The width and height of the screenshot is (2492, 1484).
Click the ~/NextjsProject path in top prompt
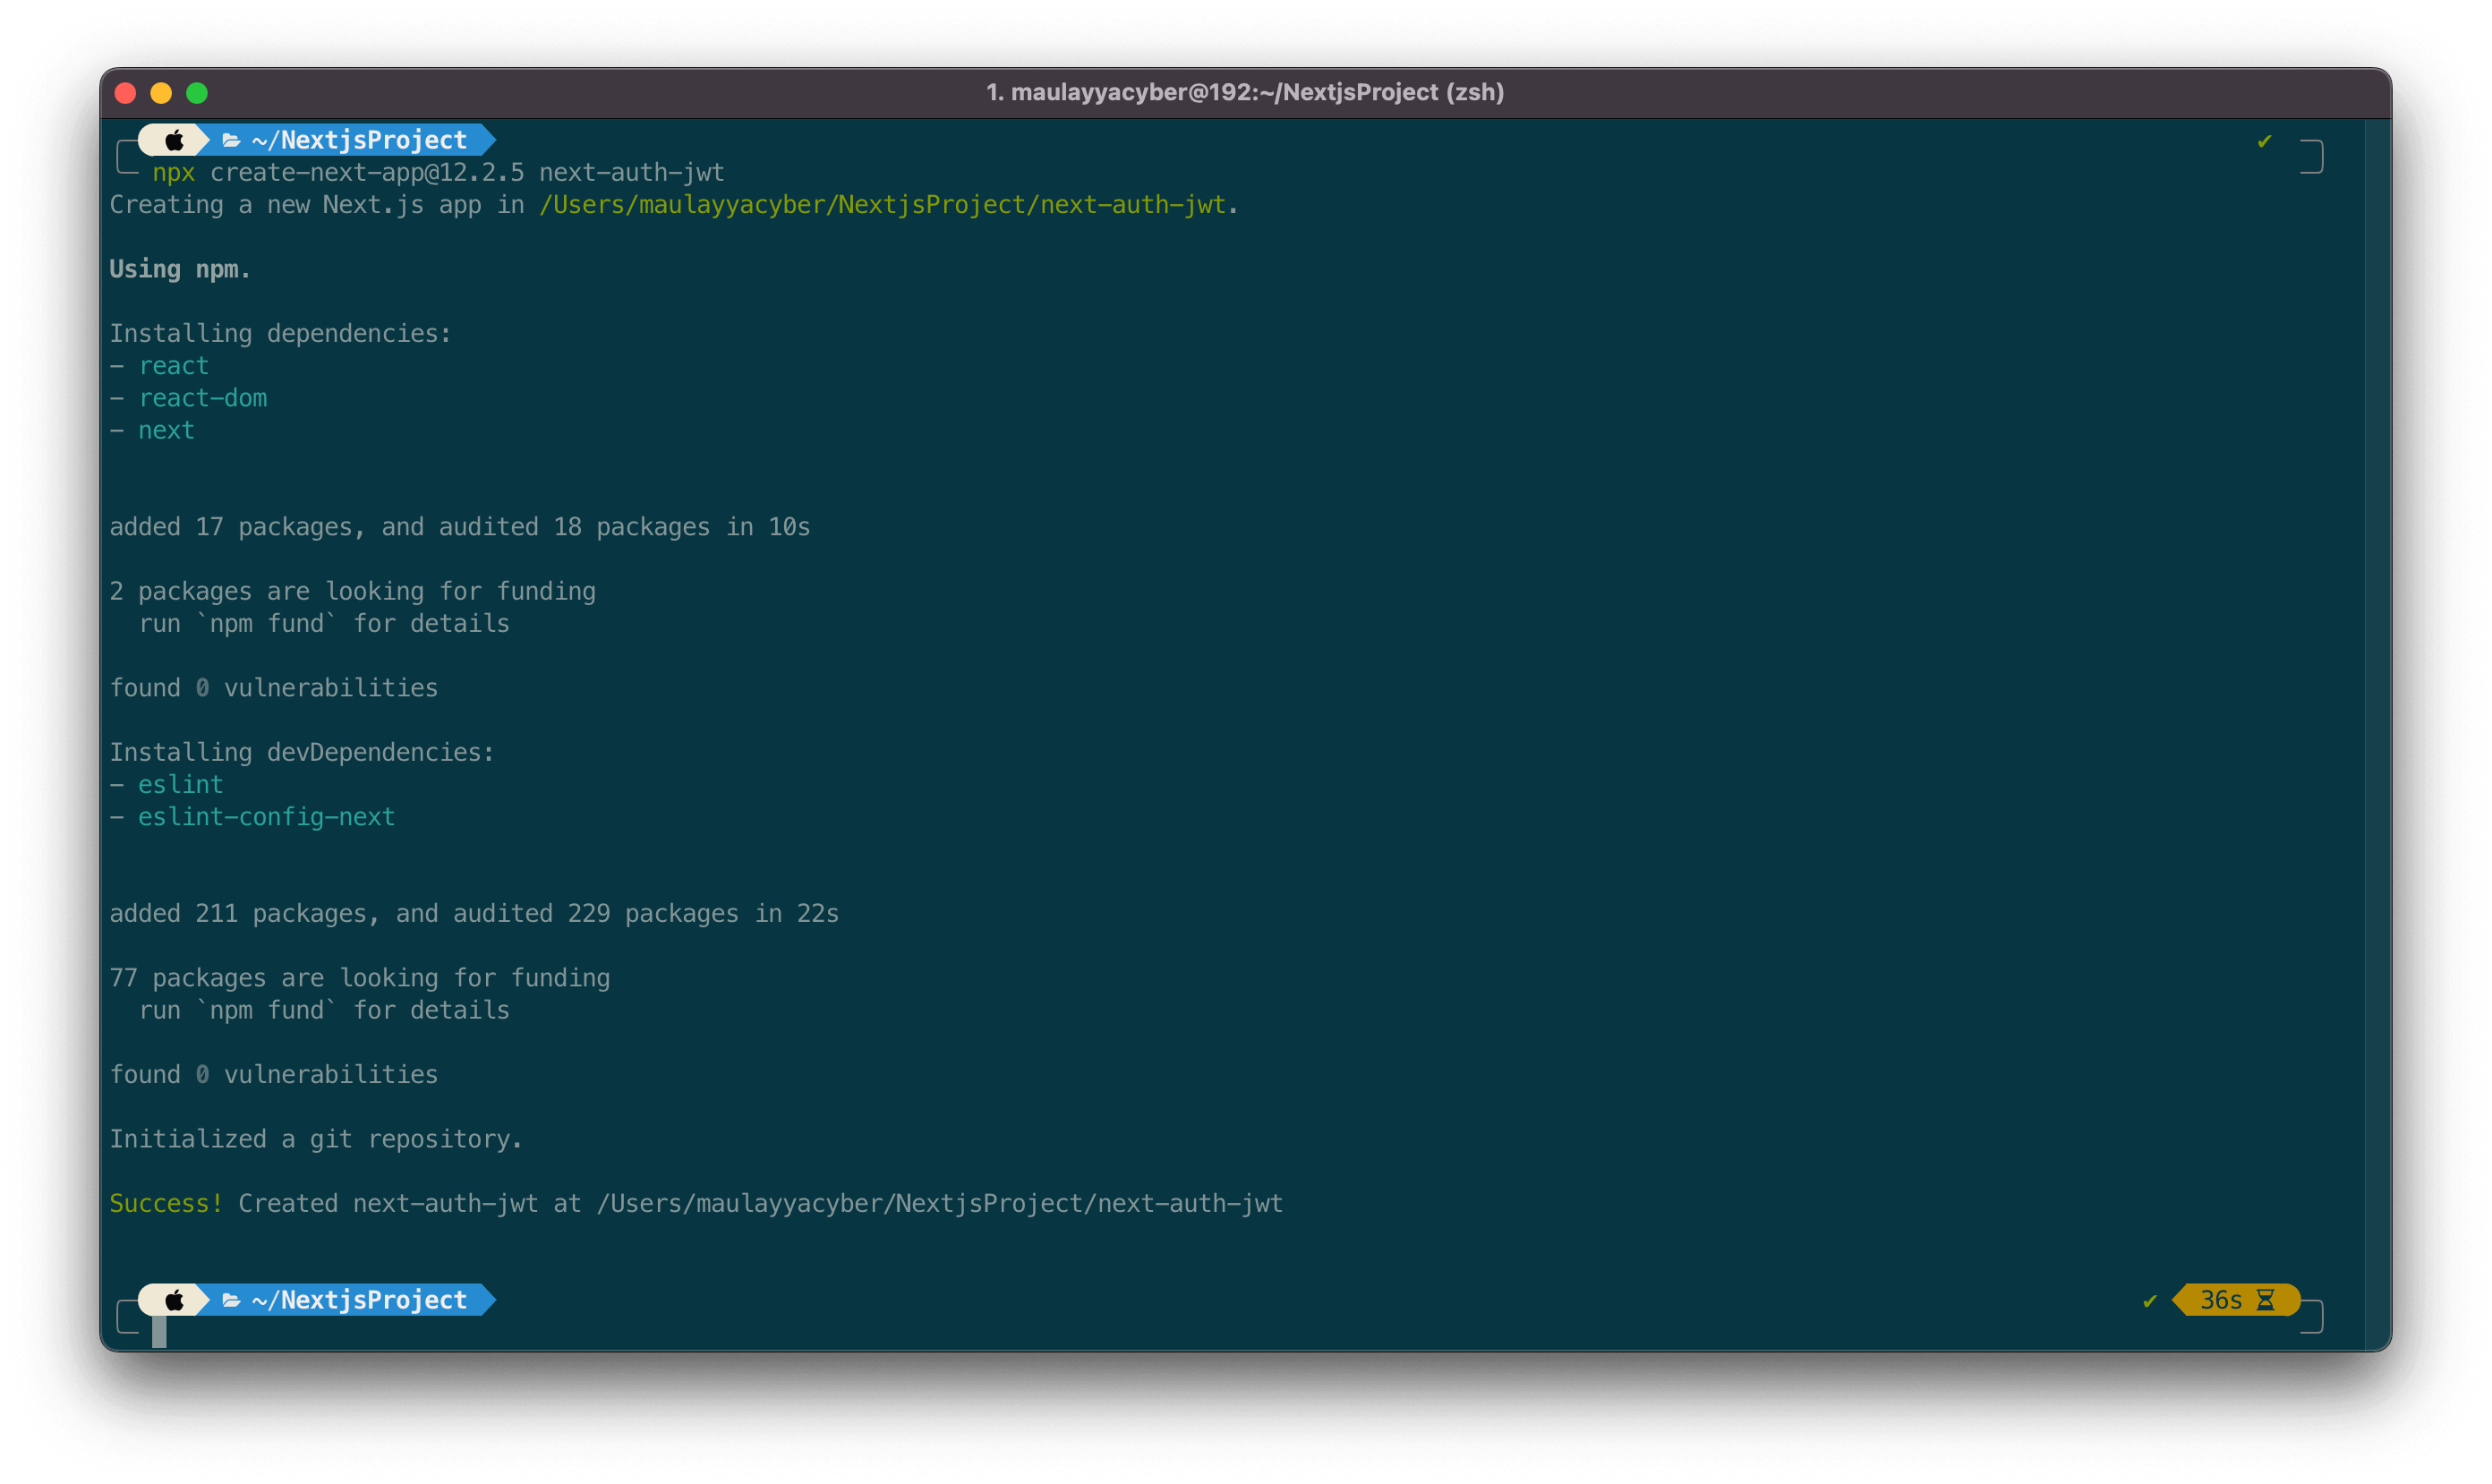[x=359, y=140]
